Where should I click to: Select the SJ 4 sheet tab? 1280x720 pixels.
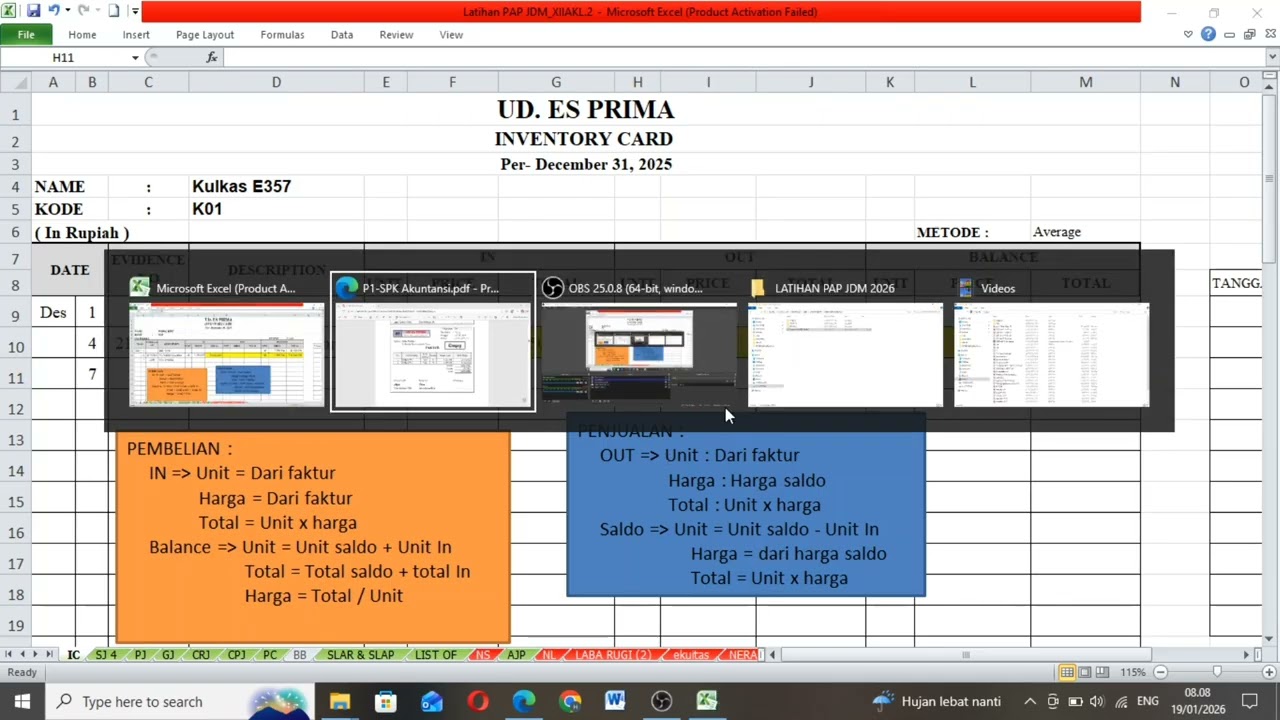point(106,655)
